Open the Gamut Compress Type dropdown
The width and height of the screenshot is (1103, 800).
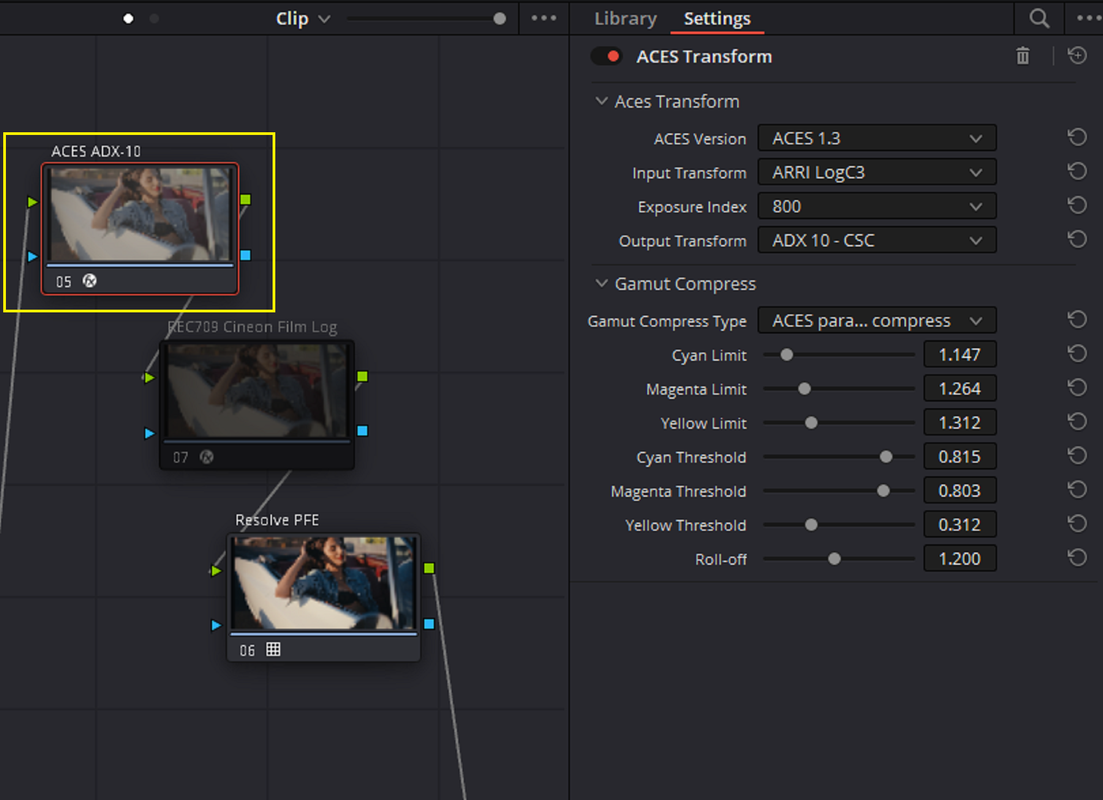(876, 320)
